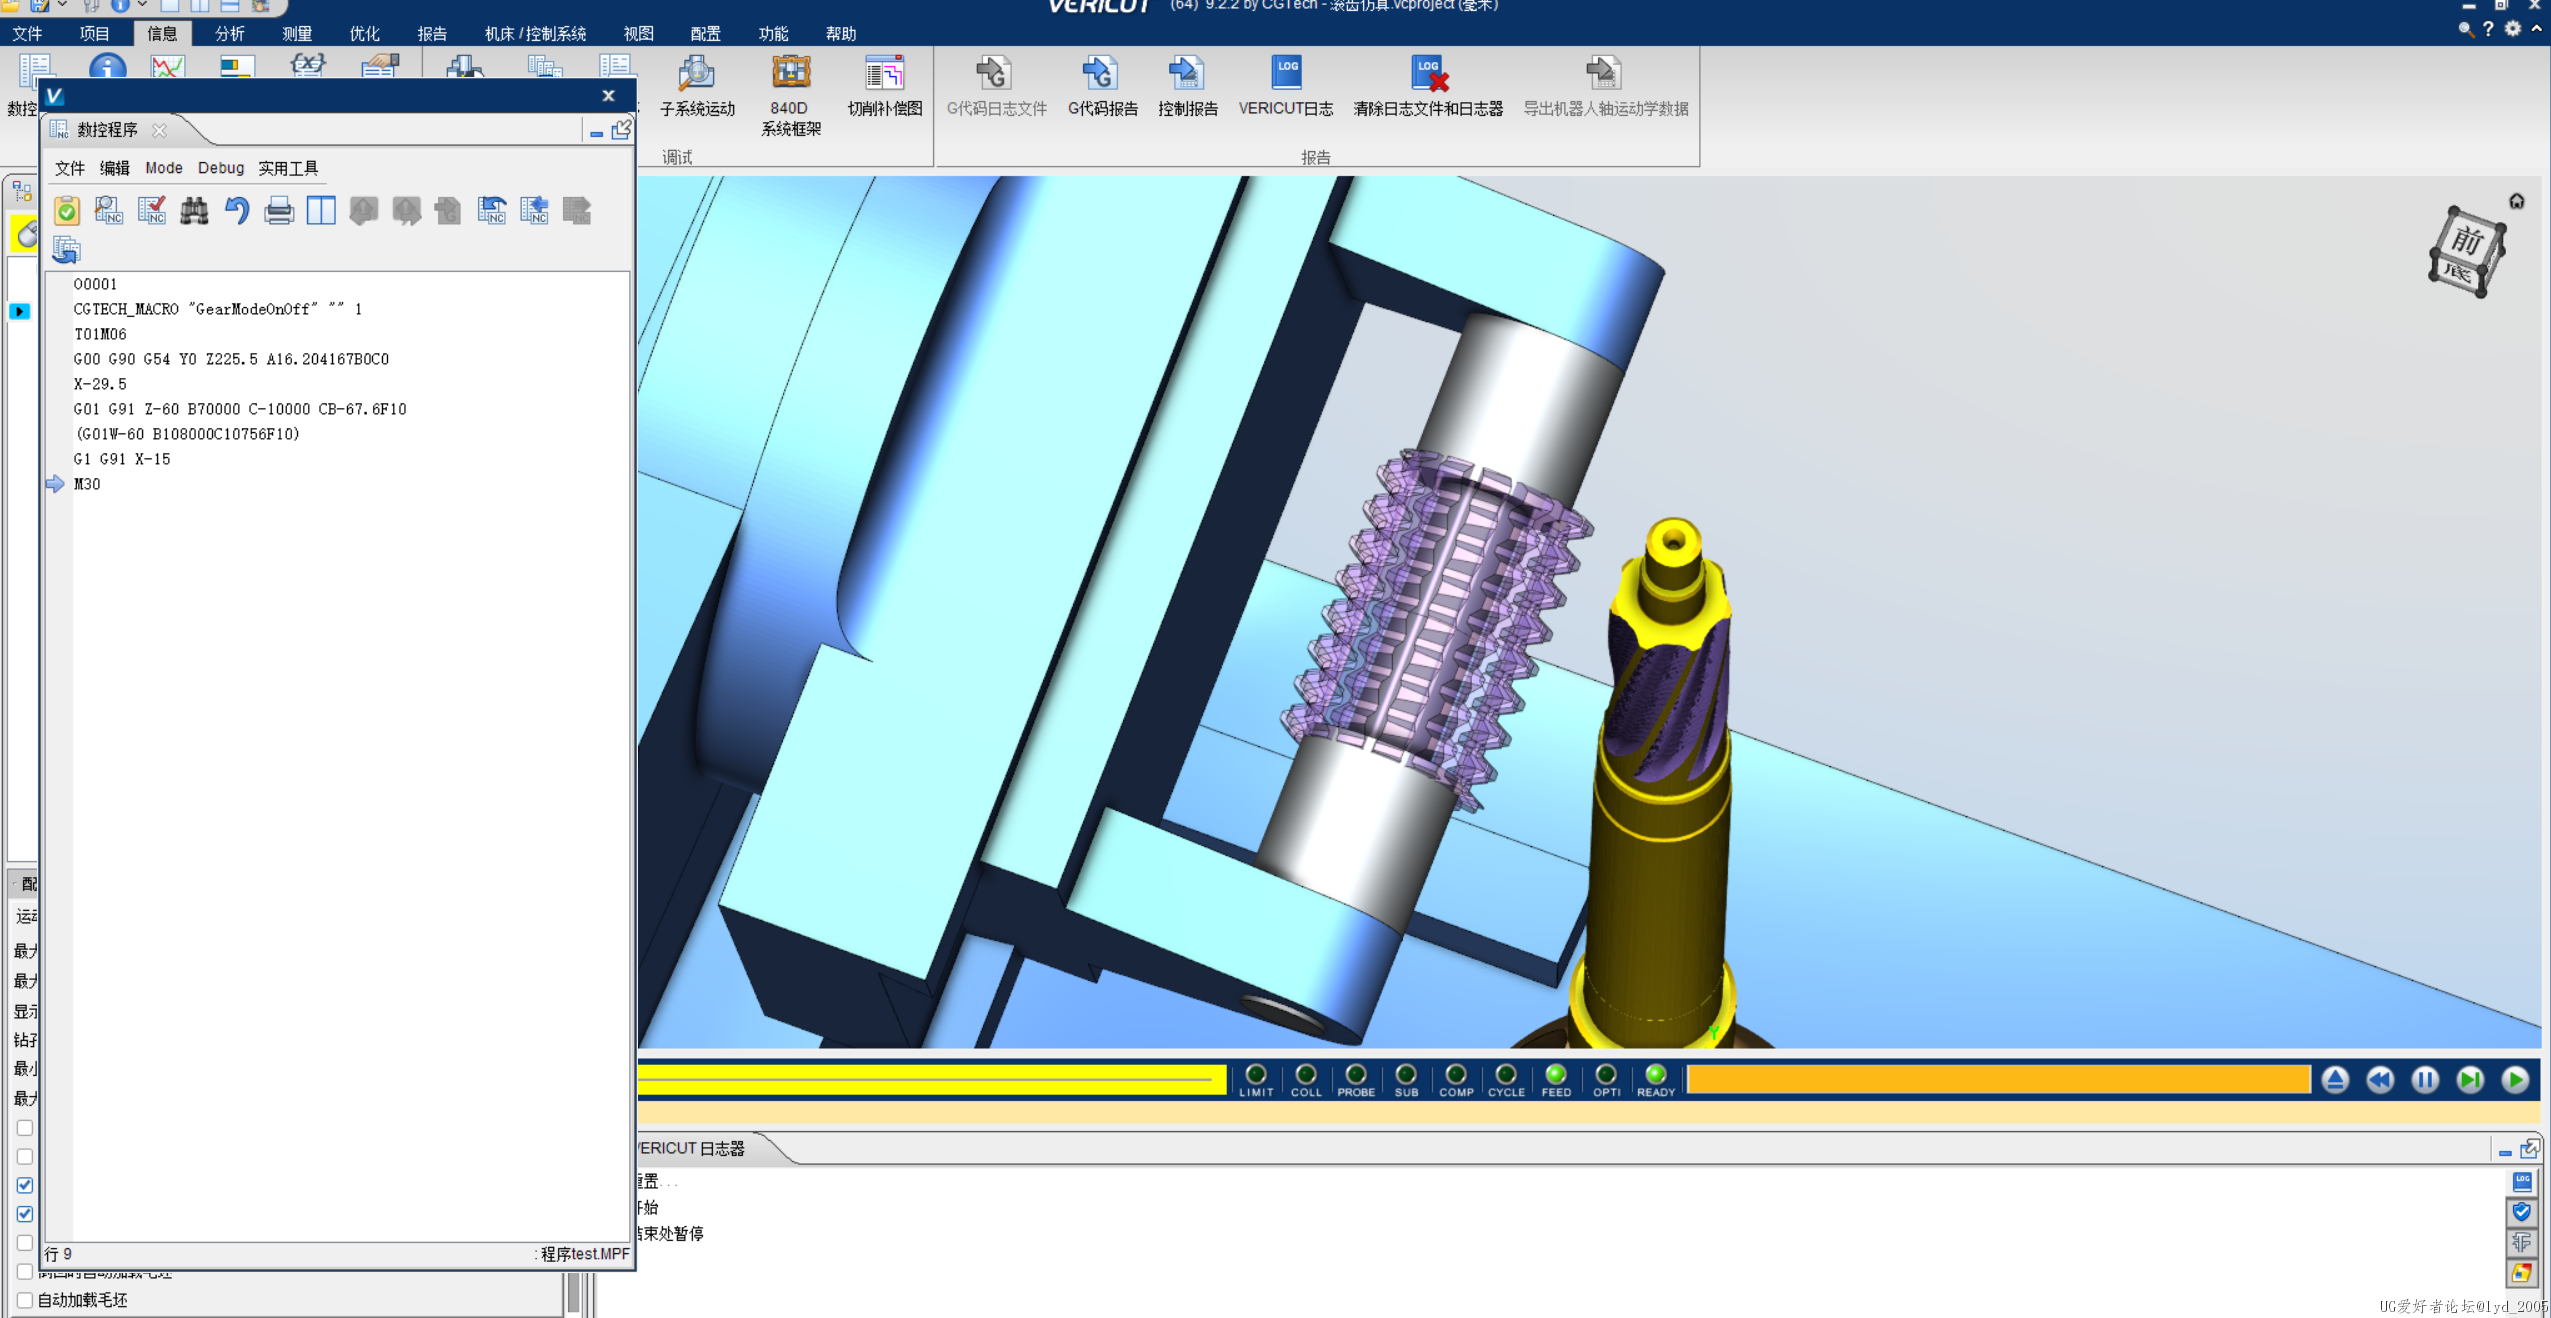This screenshot has height=1318, width=2551.
Task: Reset the model with eject-style button
Action: coord(2335,1080)
